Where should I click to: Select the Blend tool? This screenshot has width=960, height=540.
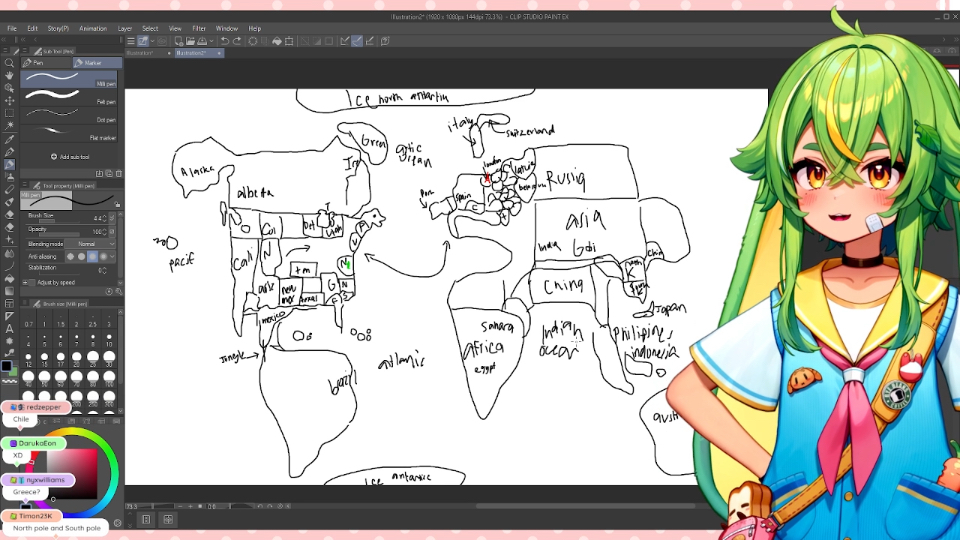[9, 253]
